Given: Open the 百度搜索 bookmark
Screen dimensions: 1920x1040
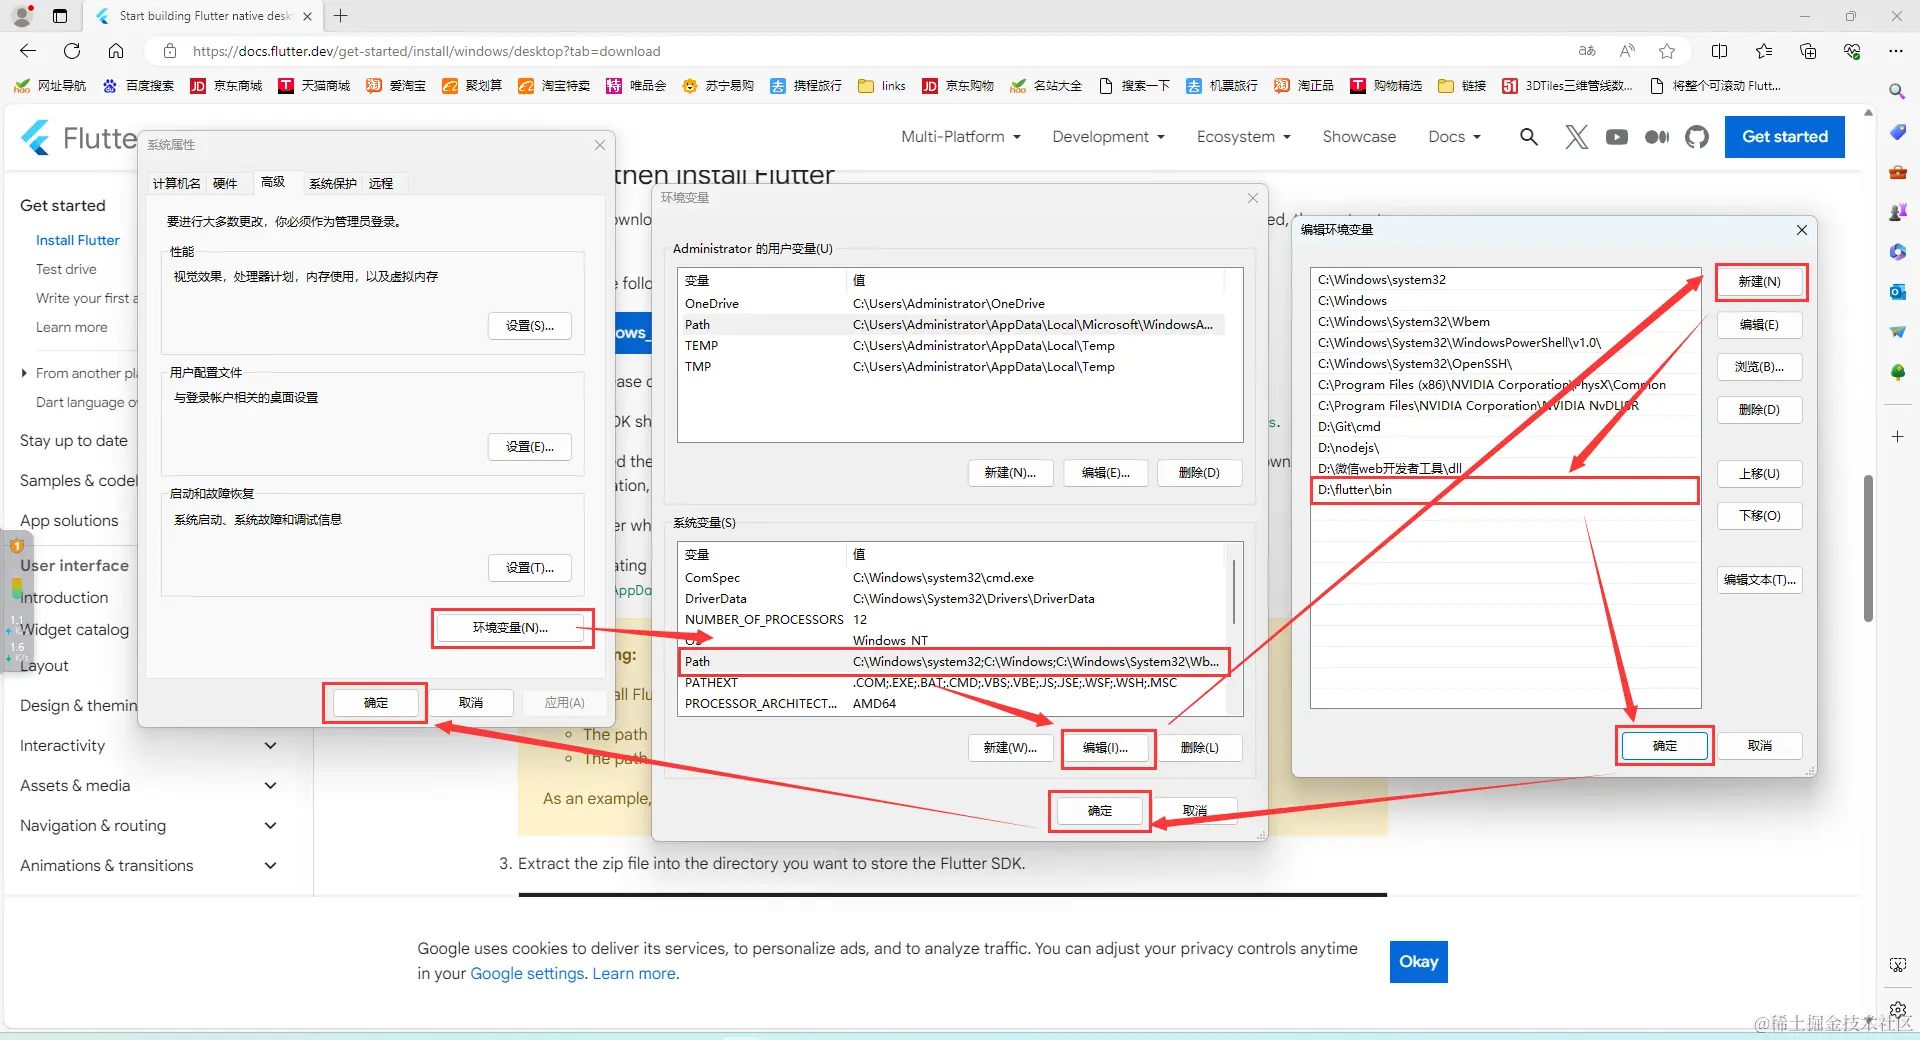Looking at the screenshot, I should [138, 86].
